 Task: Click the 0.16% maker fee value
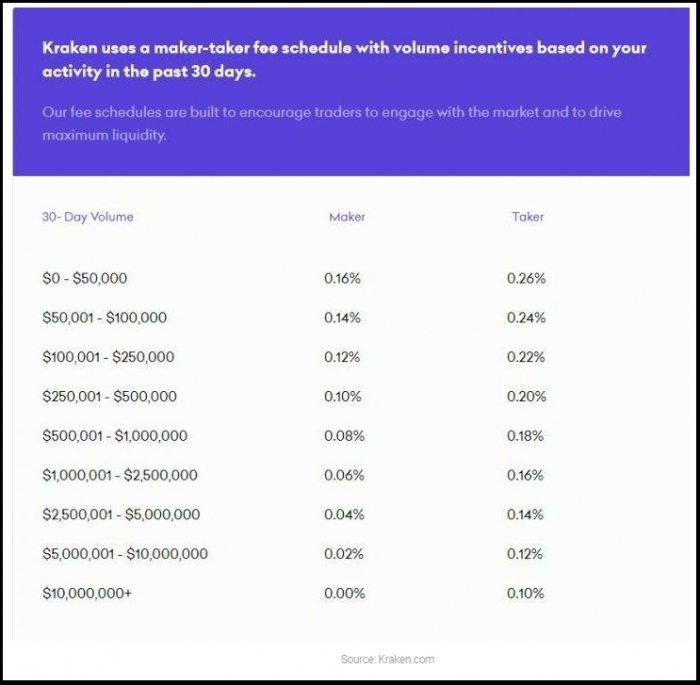pos(342,278)
